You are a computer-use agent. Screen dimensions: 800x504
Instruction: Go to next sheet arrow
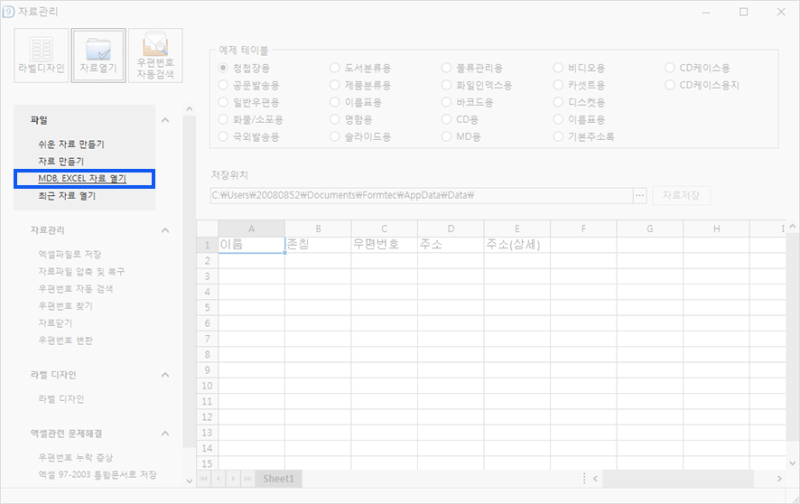pos(233,478)
